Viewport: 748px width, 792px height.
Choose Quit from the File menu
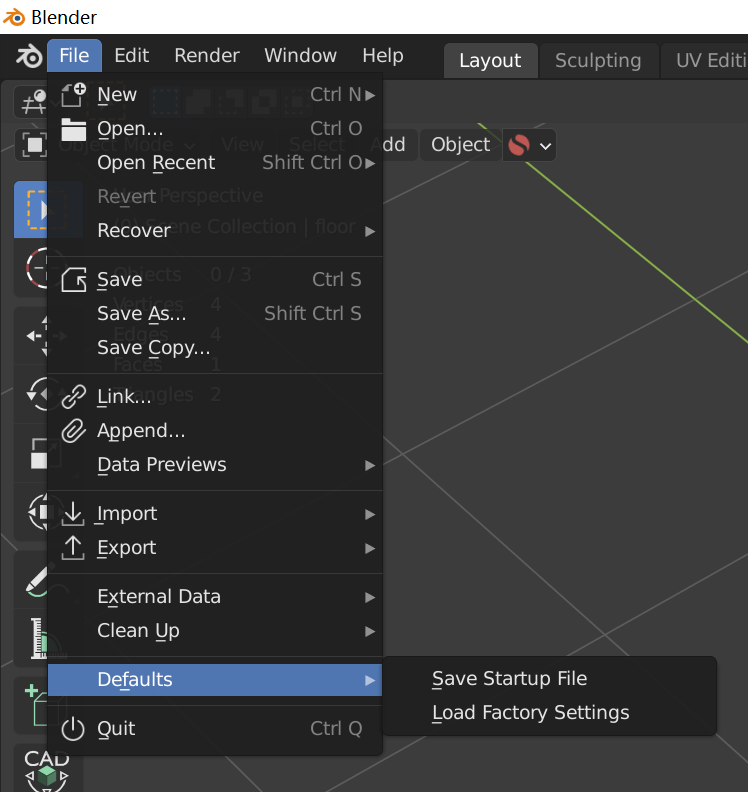pyautogui.click(x=215, y=729)
